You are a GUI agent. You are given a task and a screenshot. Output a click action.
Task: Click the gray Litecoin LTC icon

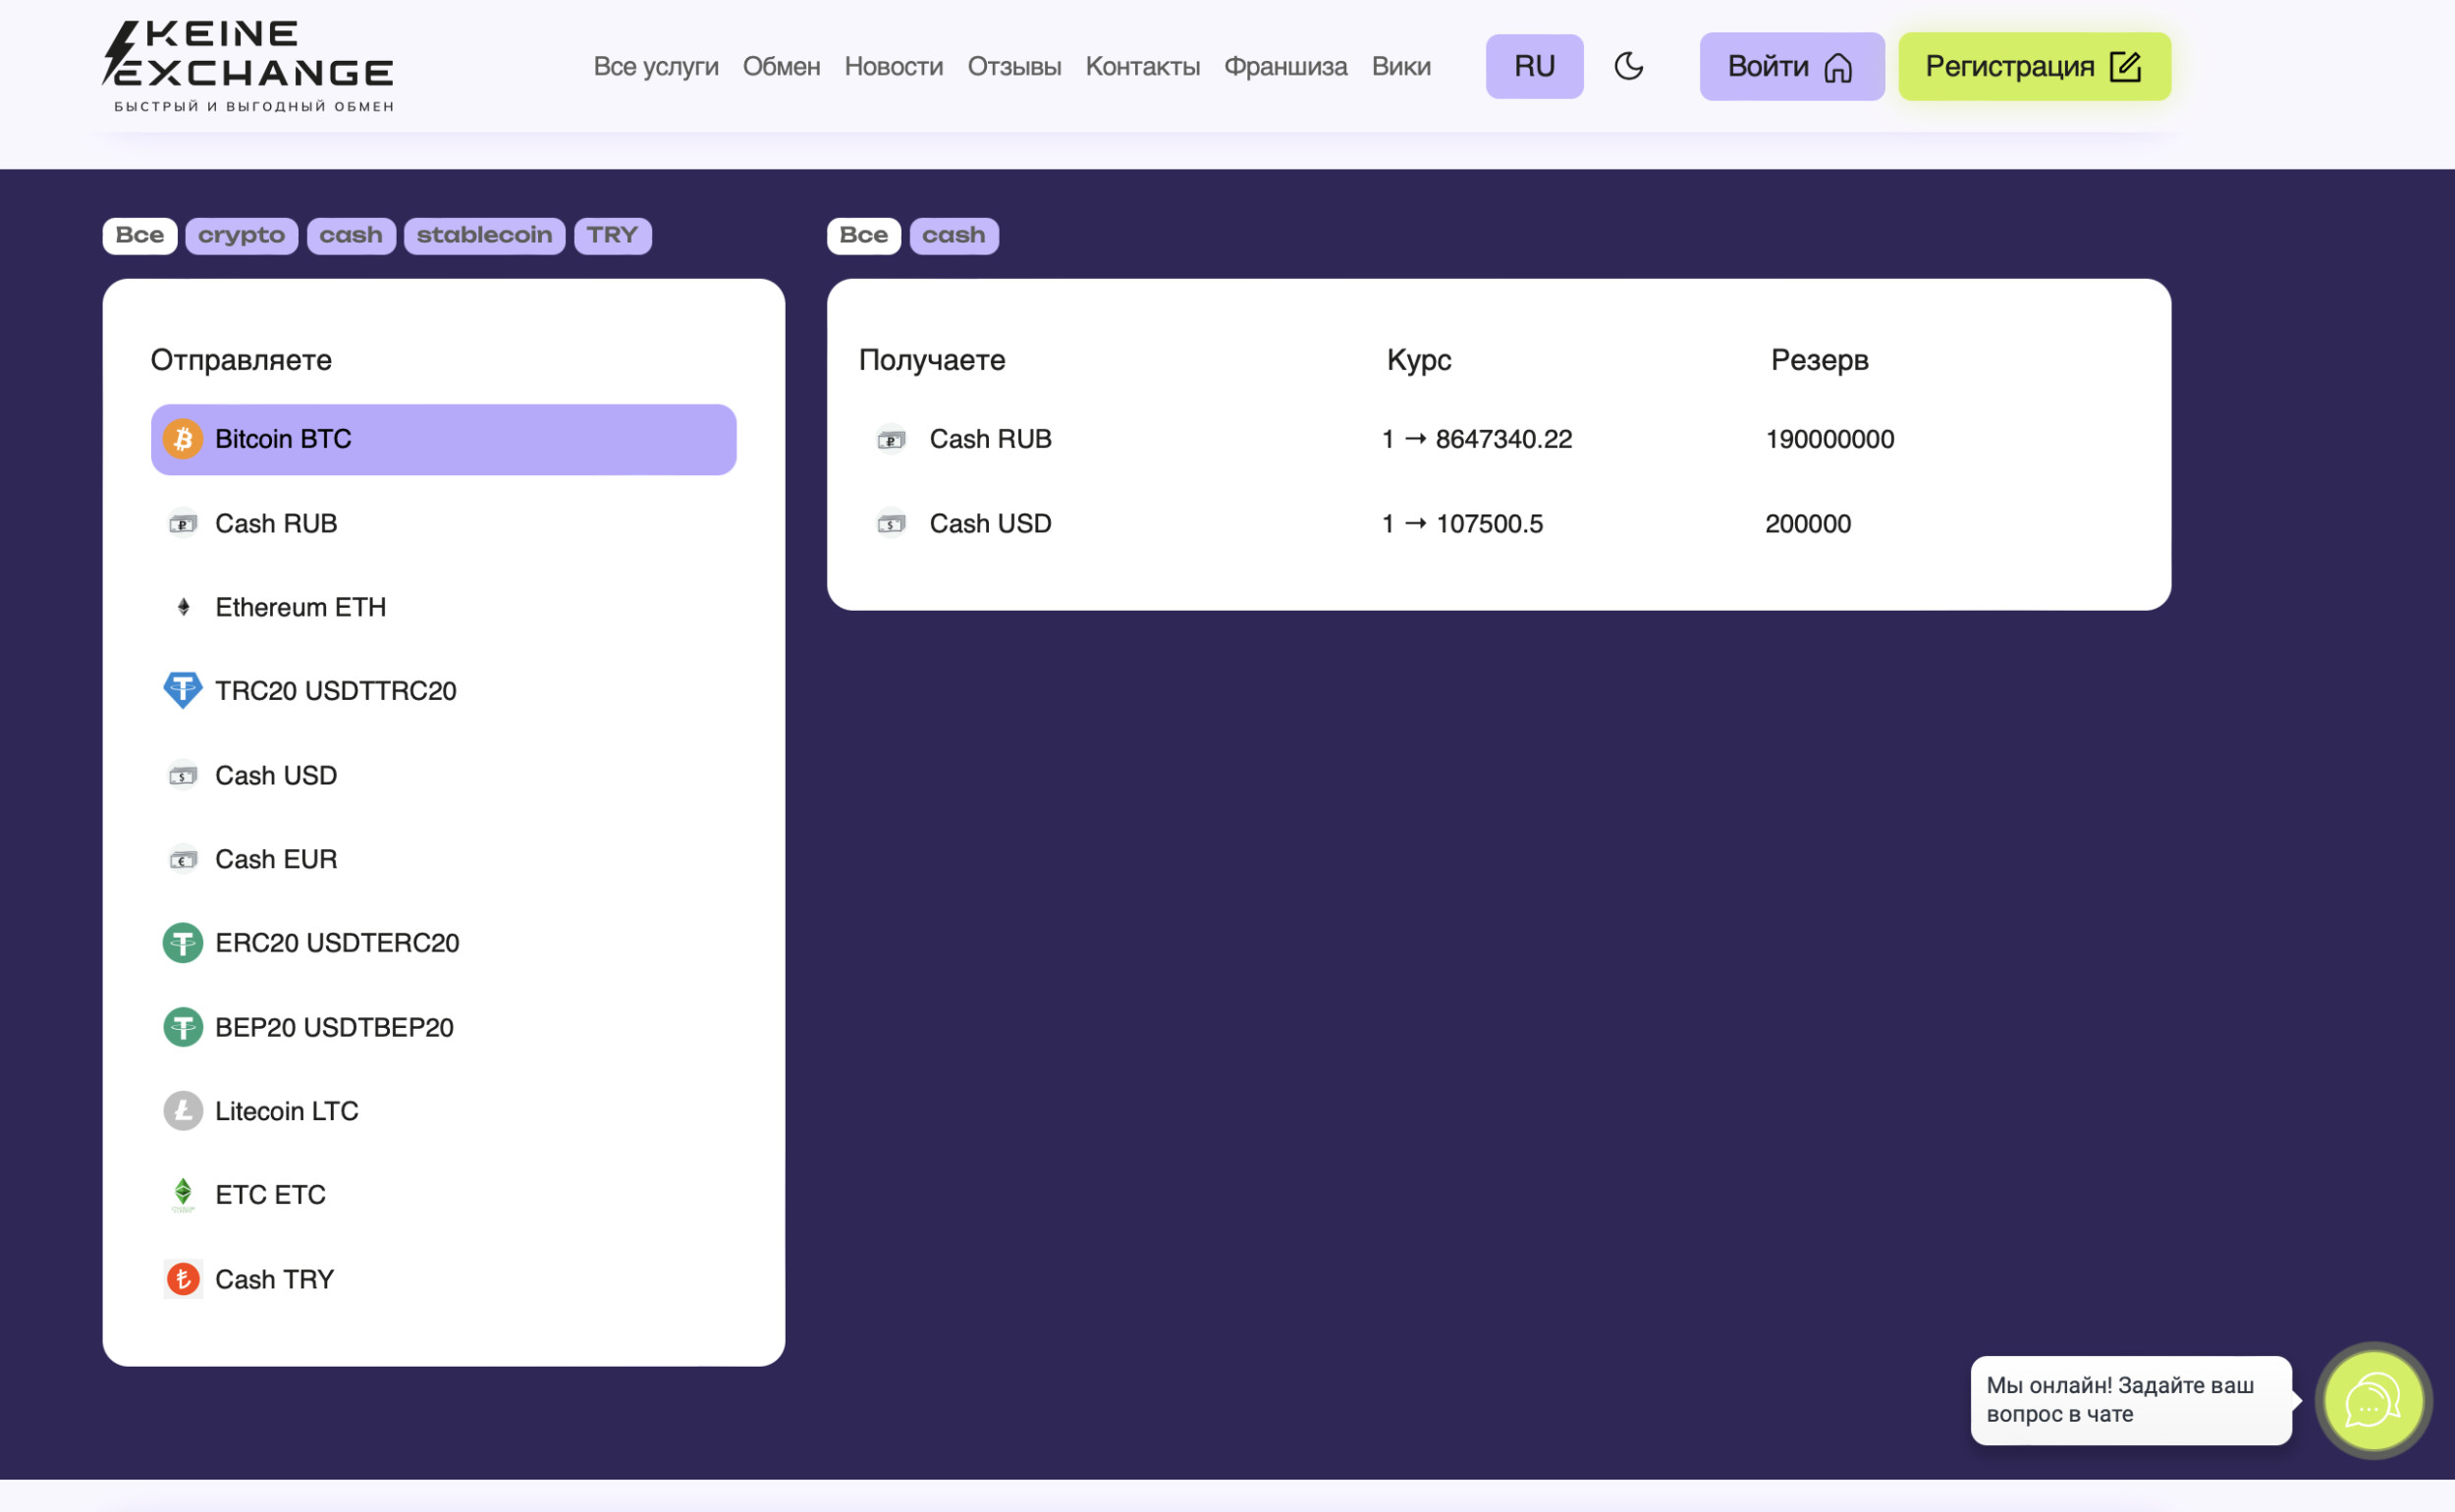tap(182, 1111)
